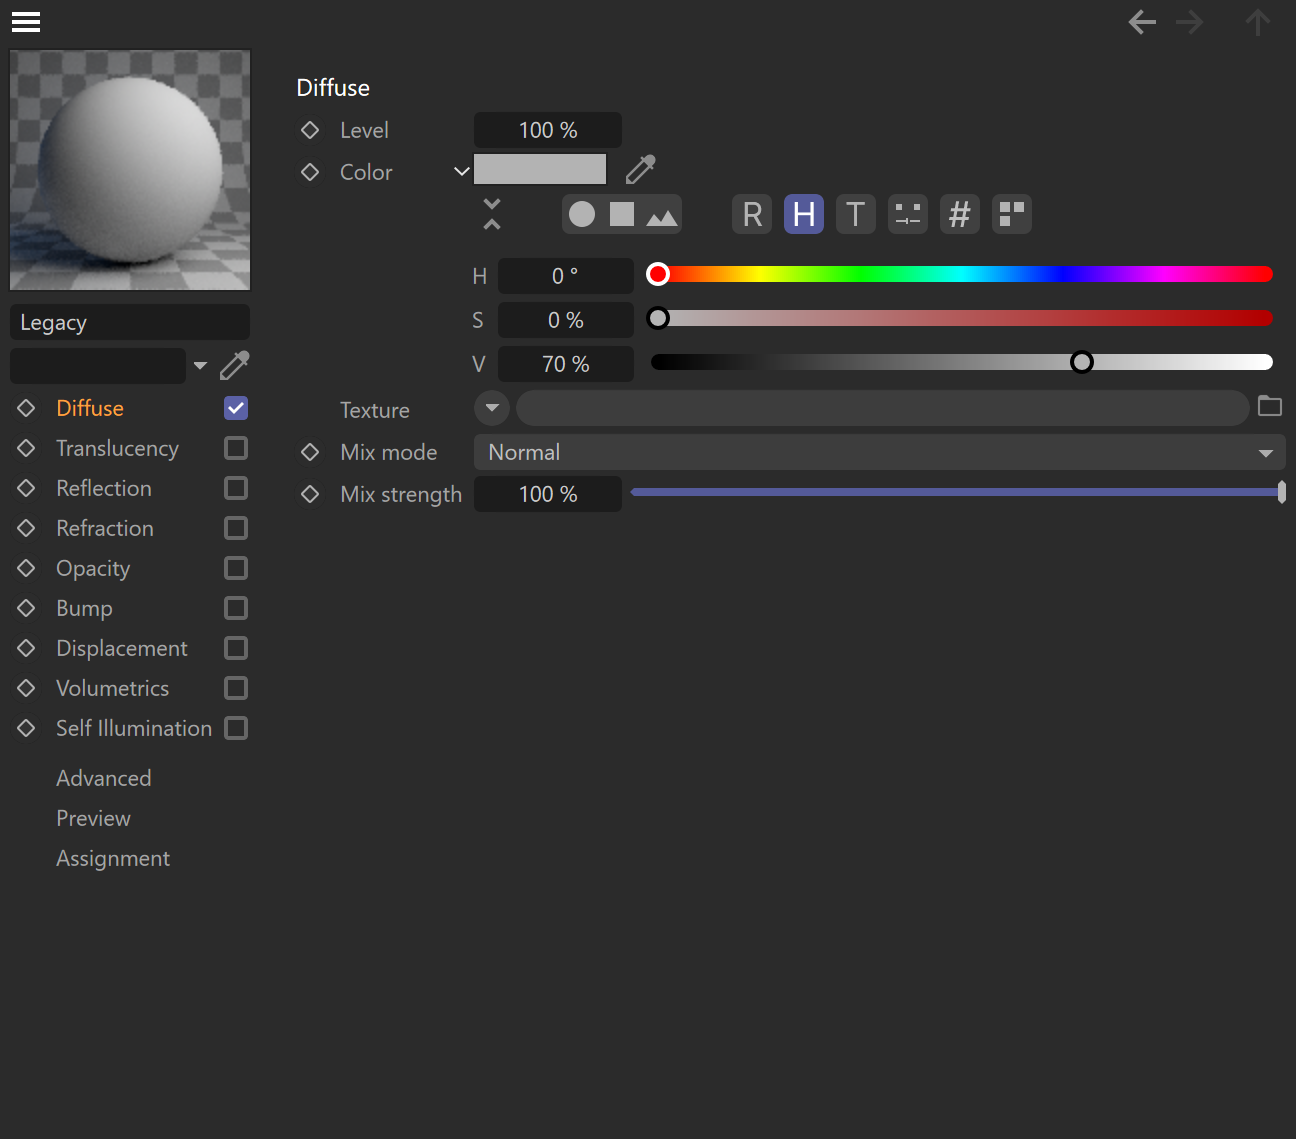This screenshot has width=1296, height=1139.
Task: Click the hue slider rainbow bar
Action: (962, 274)
